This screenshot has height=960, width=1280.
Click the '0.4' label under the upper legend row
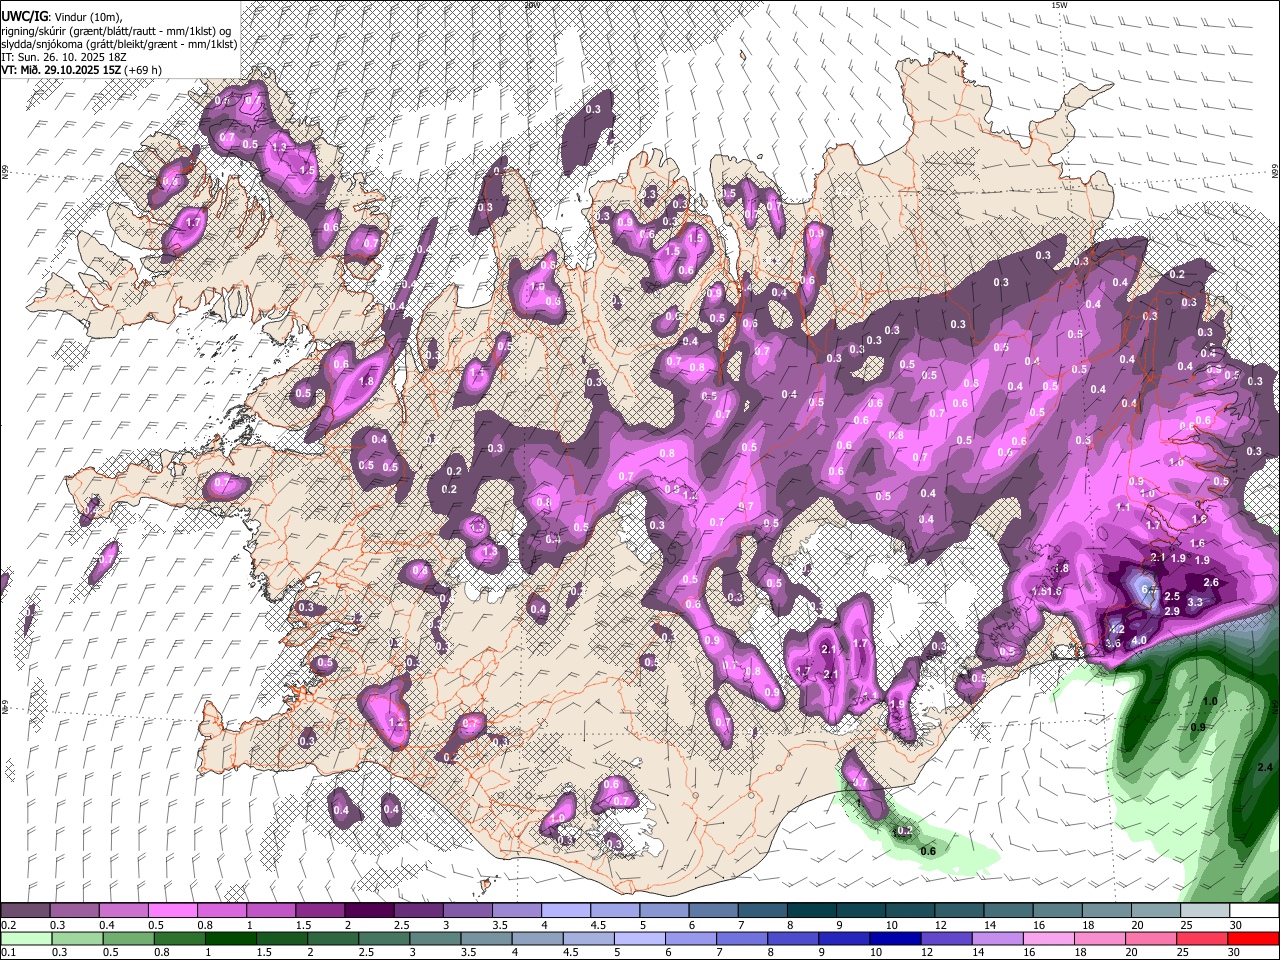pos(106,925)
